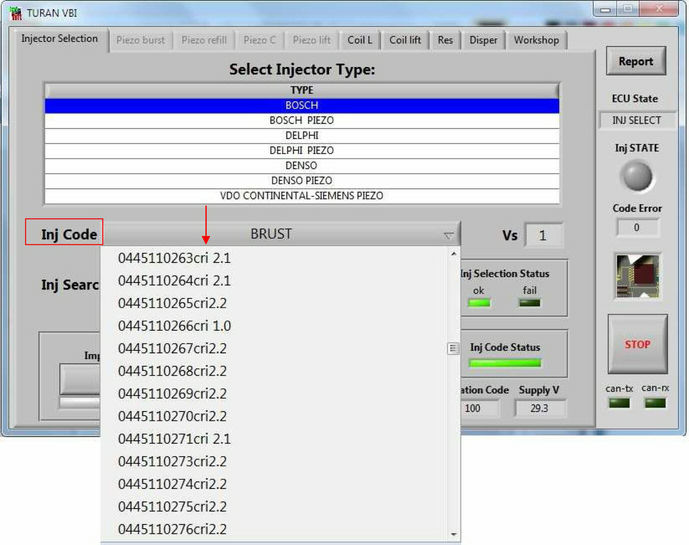Select 0445110273cri2.2 injector code

coord(172,461)
